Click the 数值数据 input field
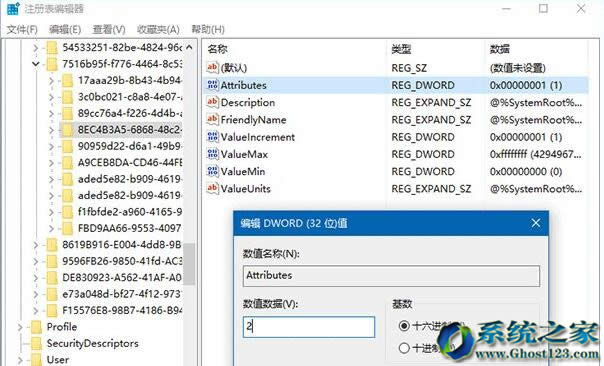The height and width of the screenshot is (366, 604). [x=309, y=327]
